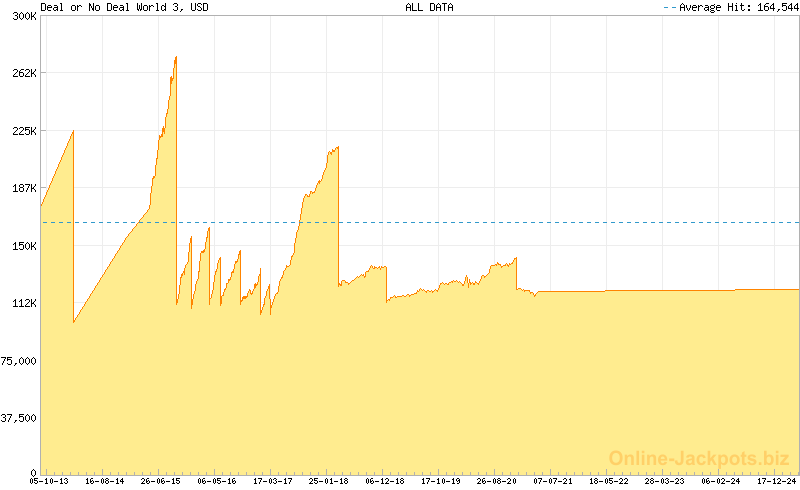Image resolution: width=800 pixels, height=490 pixels.
Task: Click the 300K label on the y-axis
Action: click(x=23, y=16)
